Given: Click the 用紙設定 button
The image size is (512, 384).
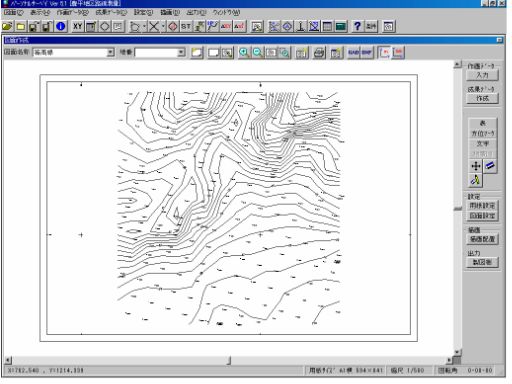Looking at the screenshot, I should point(482,205).
